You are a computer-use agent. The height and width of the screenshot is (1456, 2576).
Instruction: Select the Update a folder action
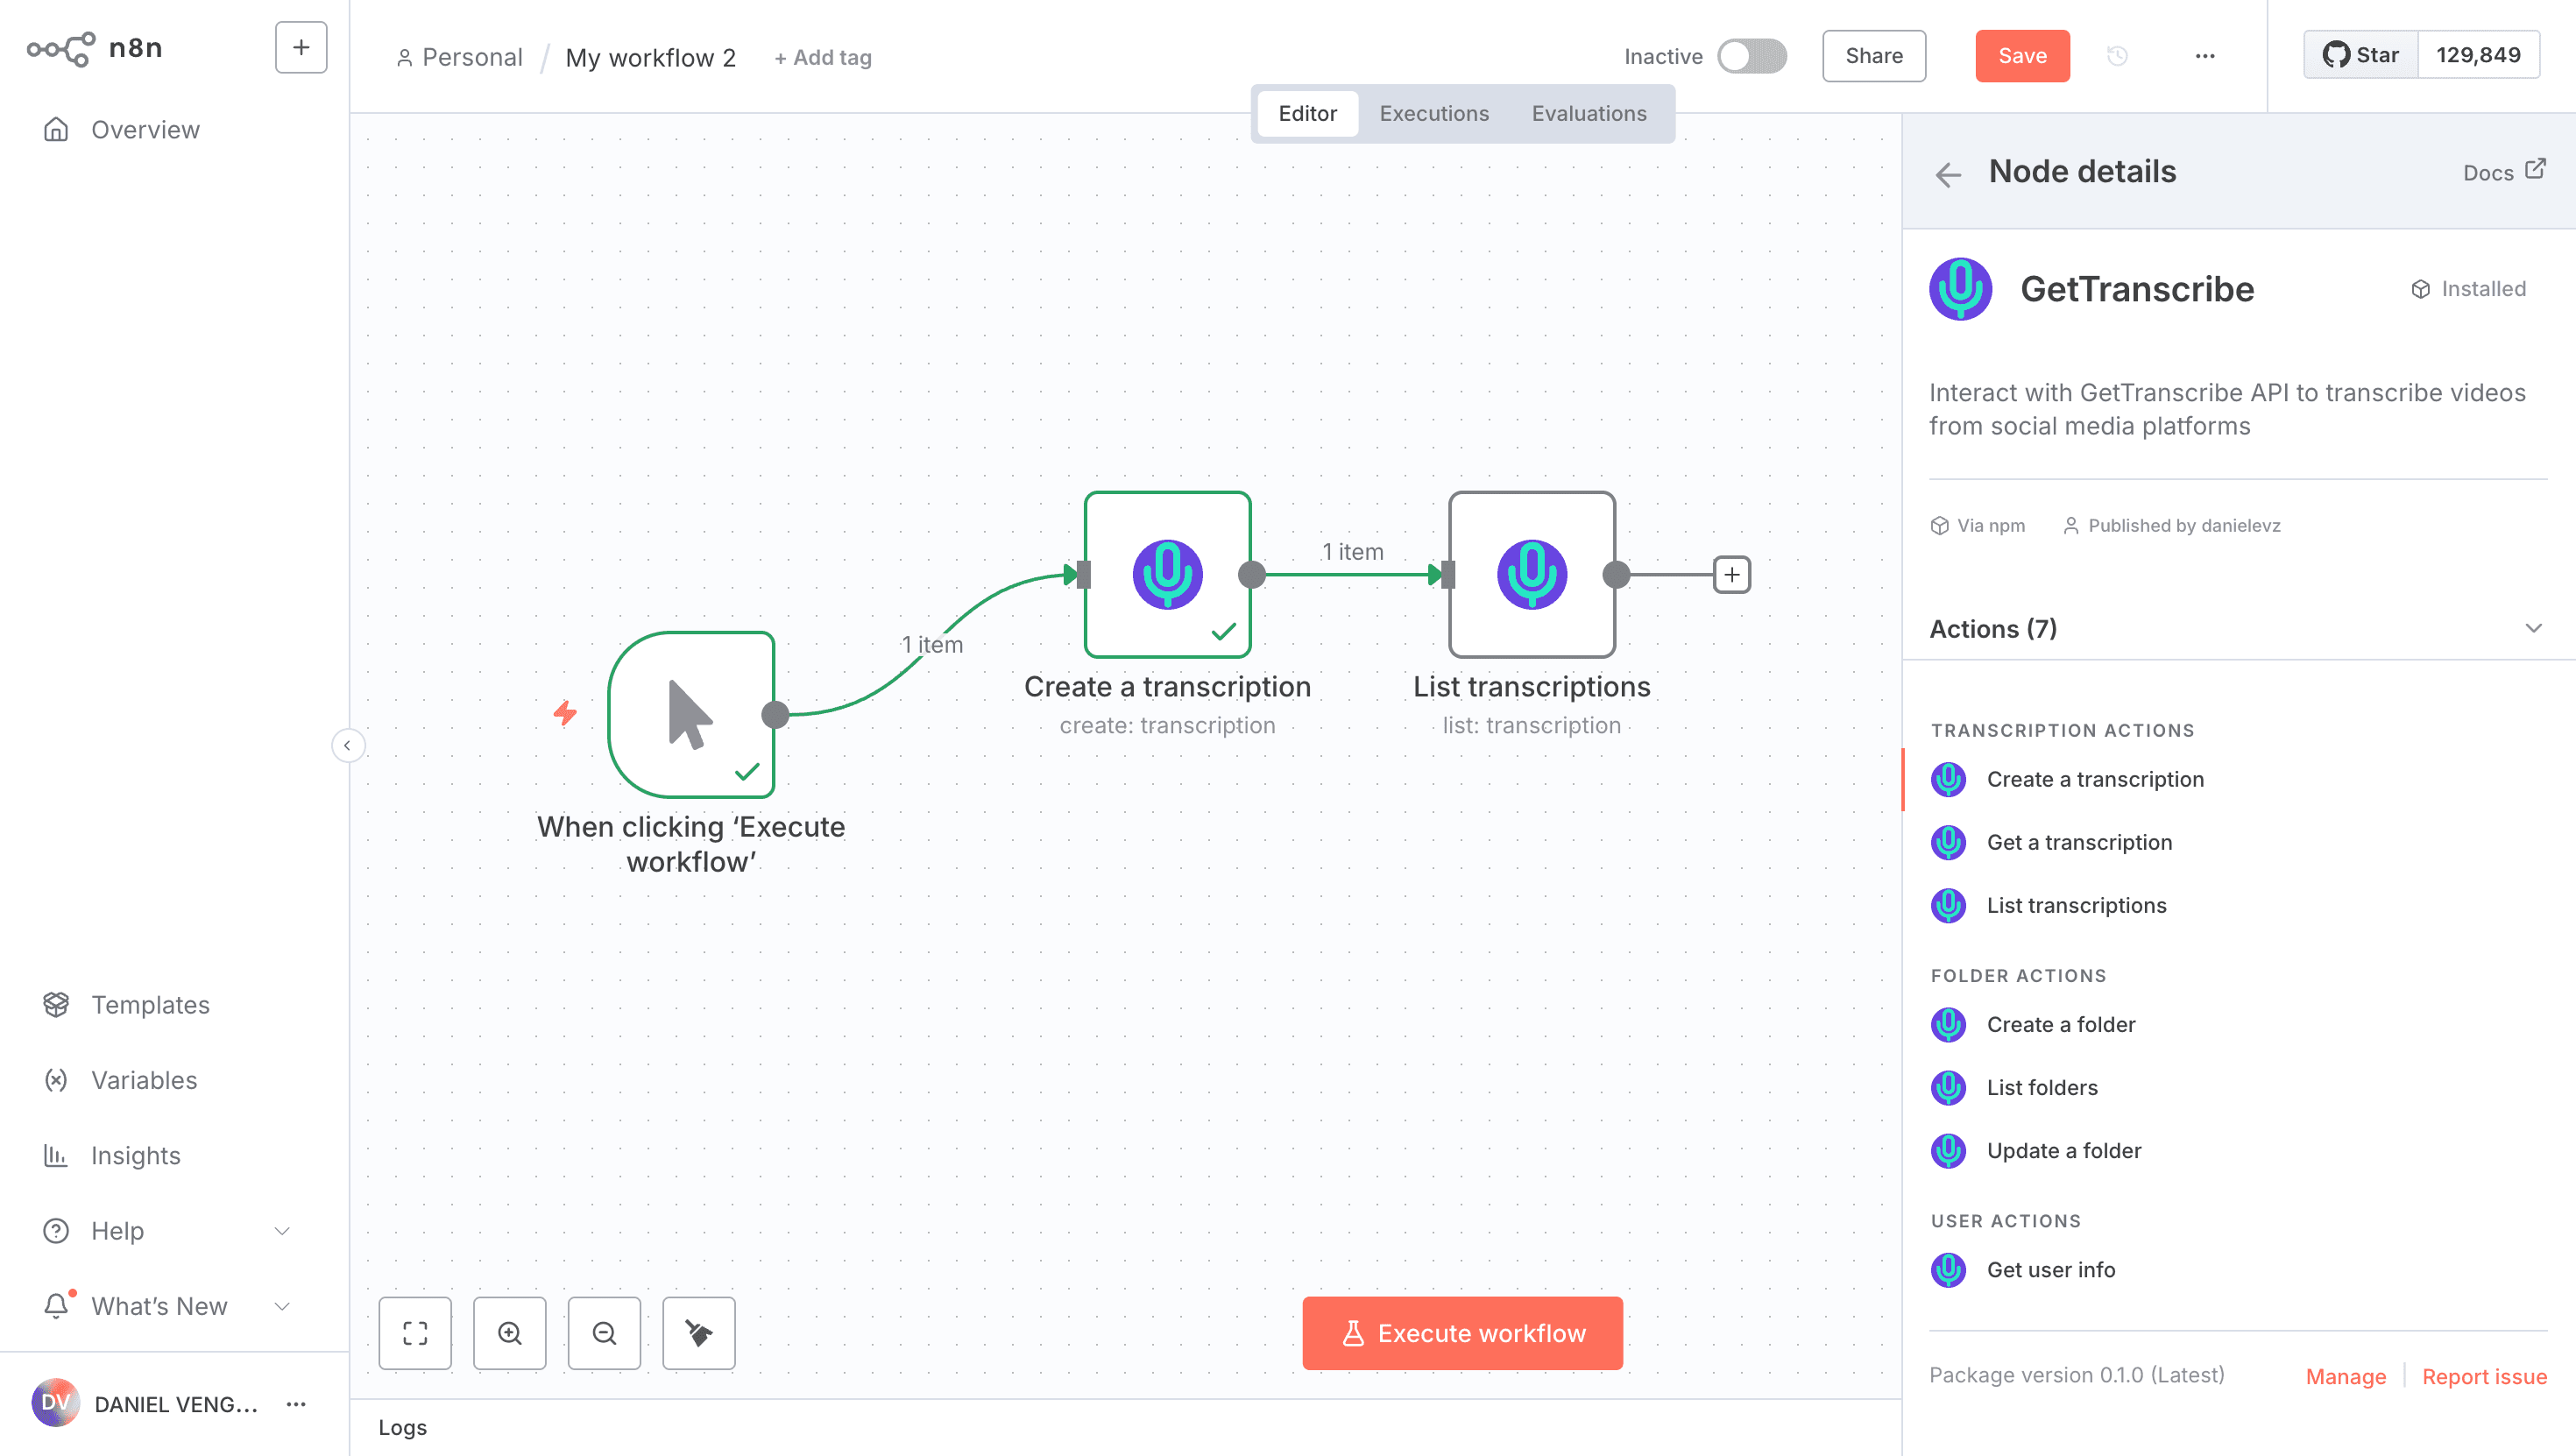click(x=2063, y=1150)
